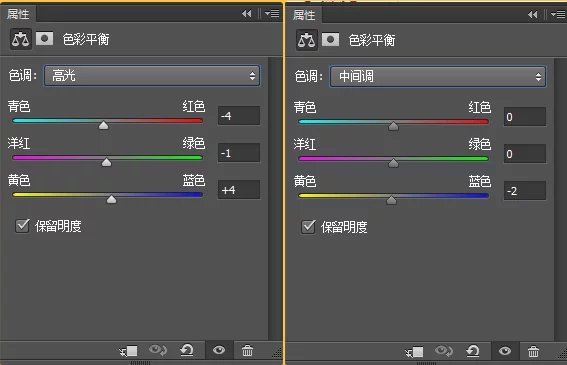Click the 洋红–绿色 slider handle in the 中间调 panel
The width and height of the screenshot is (567, 365).
point(393,163)
